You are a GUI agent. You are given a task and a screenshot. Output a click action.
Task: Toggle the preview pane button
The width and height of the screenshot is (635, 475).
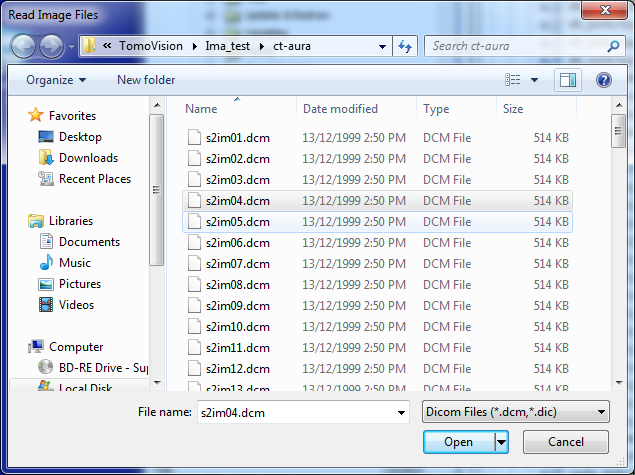(568, 80)
